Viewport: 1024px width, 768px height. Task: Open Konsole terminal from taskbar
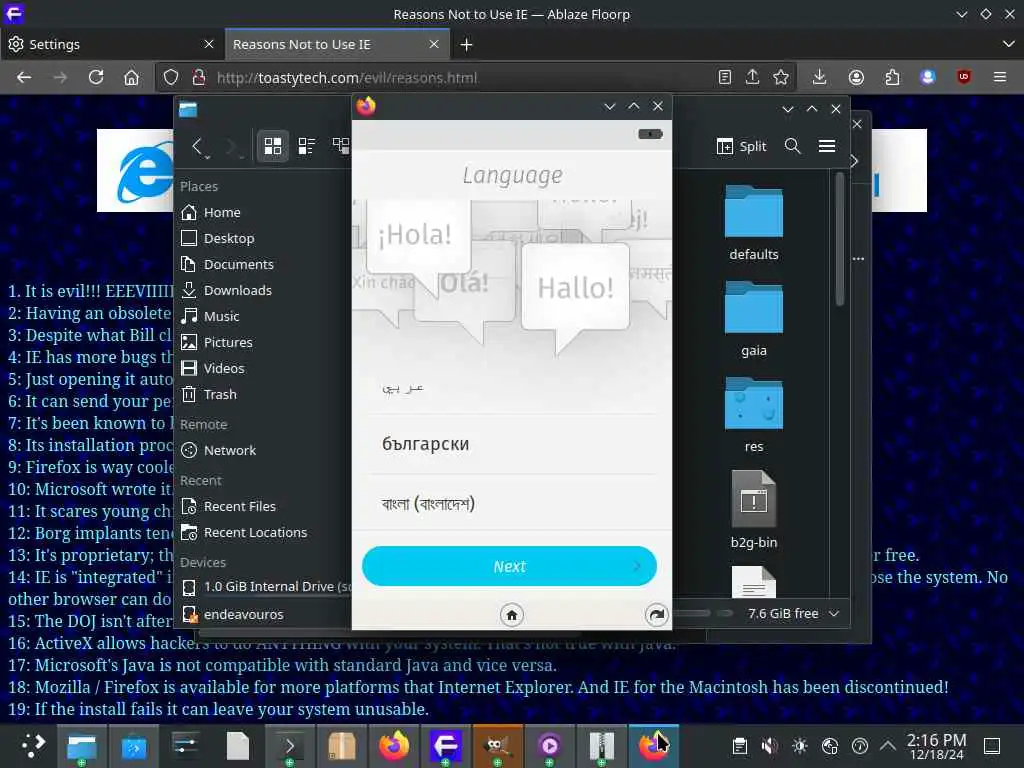(289, 746)
